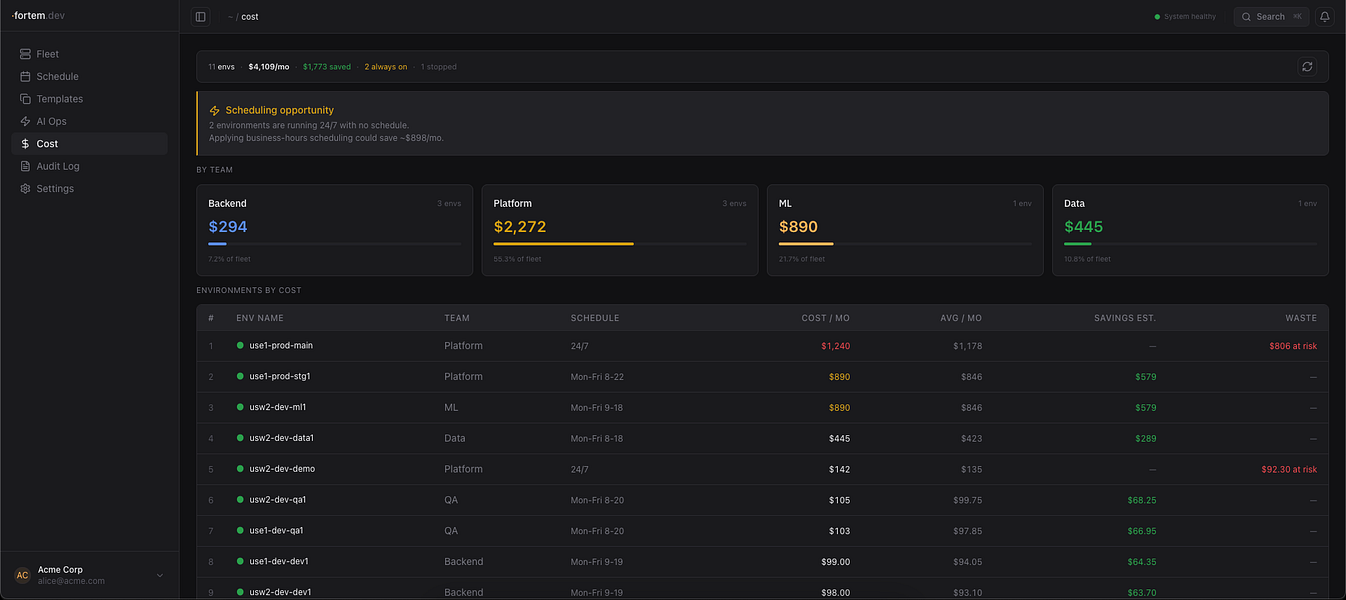This screenshot has width=1346, height=600.
Task: Sort by the COST / MO column header
Action: (825, 318)
